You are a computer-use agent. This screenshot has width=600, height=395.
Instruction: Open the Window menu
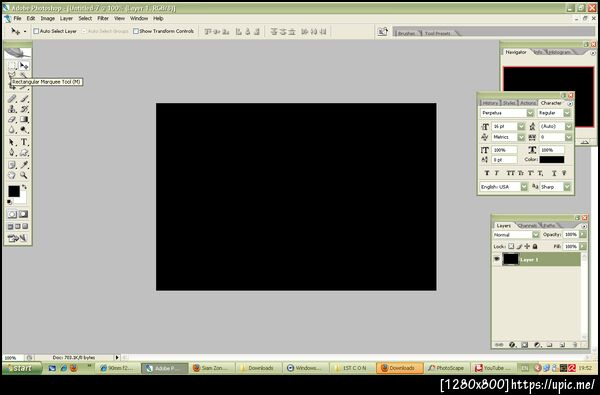(139, 18)
